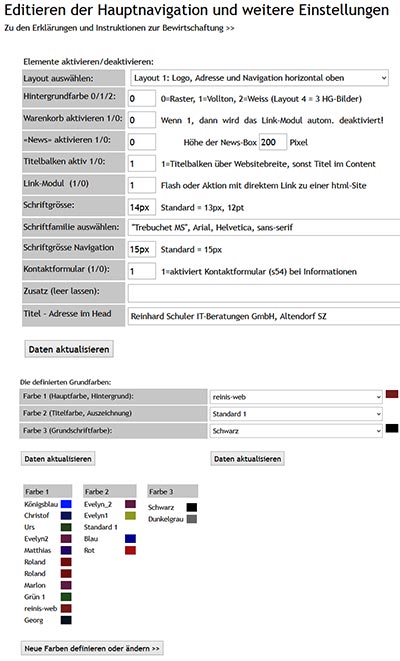Screen dimensions: 400x661
Task: Click the Königsblau color swatch
Action: (x=66, y=504)
